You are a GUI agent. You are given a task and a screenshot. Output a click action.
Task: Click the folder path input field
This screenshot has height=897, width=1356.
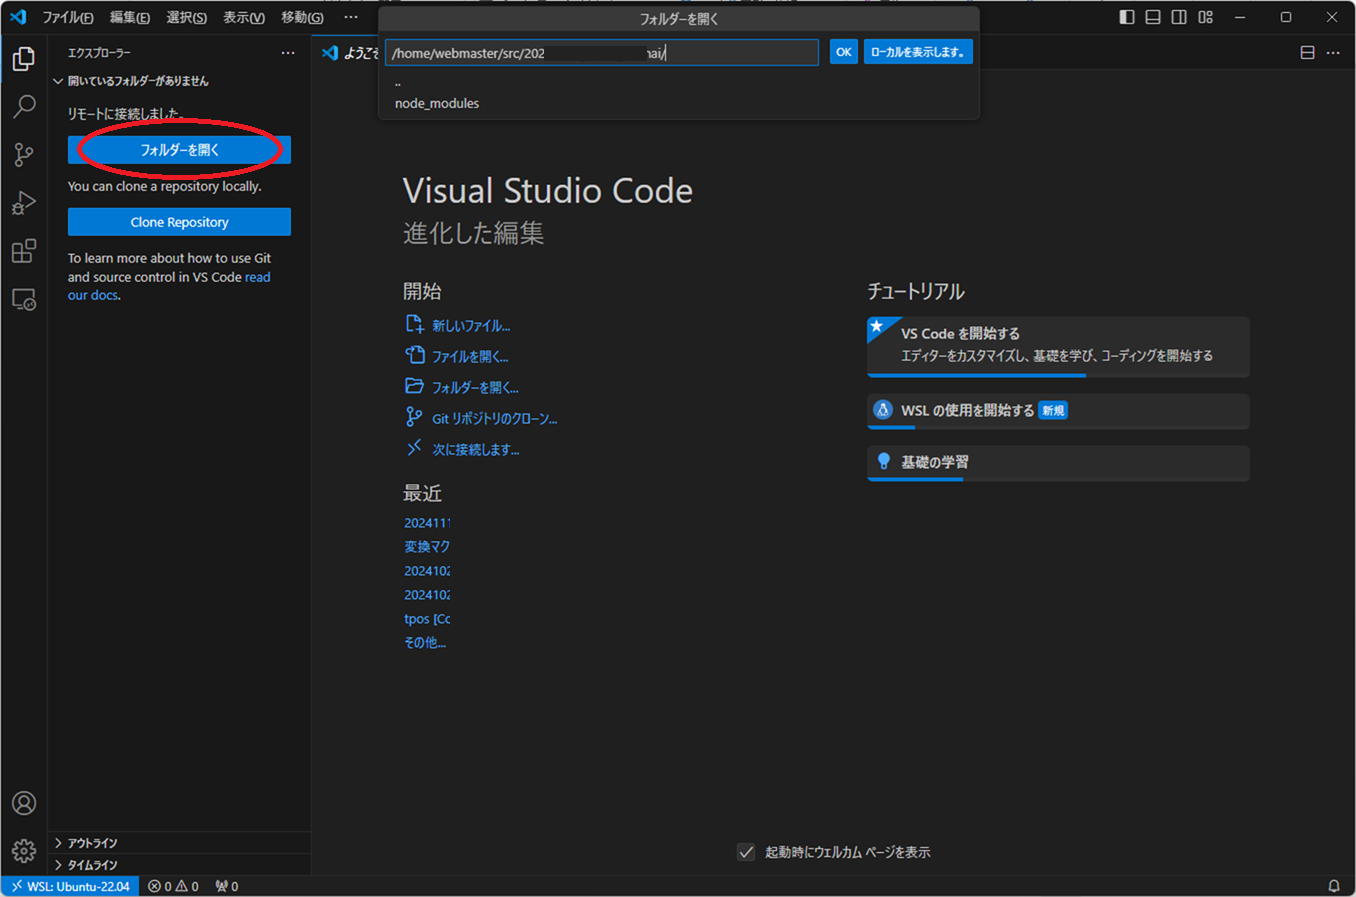pyautogui.click(x=602, y=53)
